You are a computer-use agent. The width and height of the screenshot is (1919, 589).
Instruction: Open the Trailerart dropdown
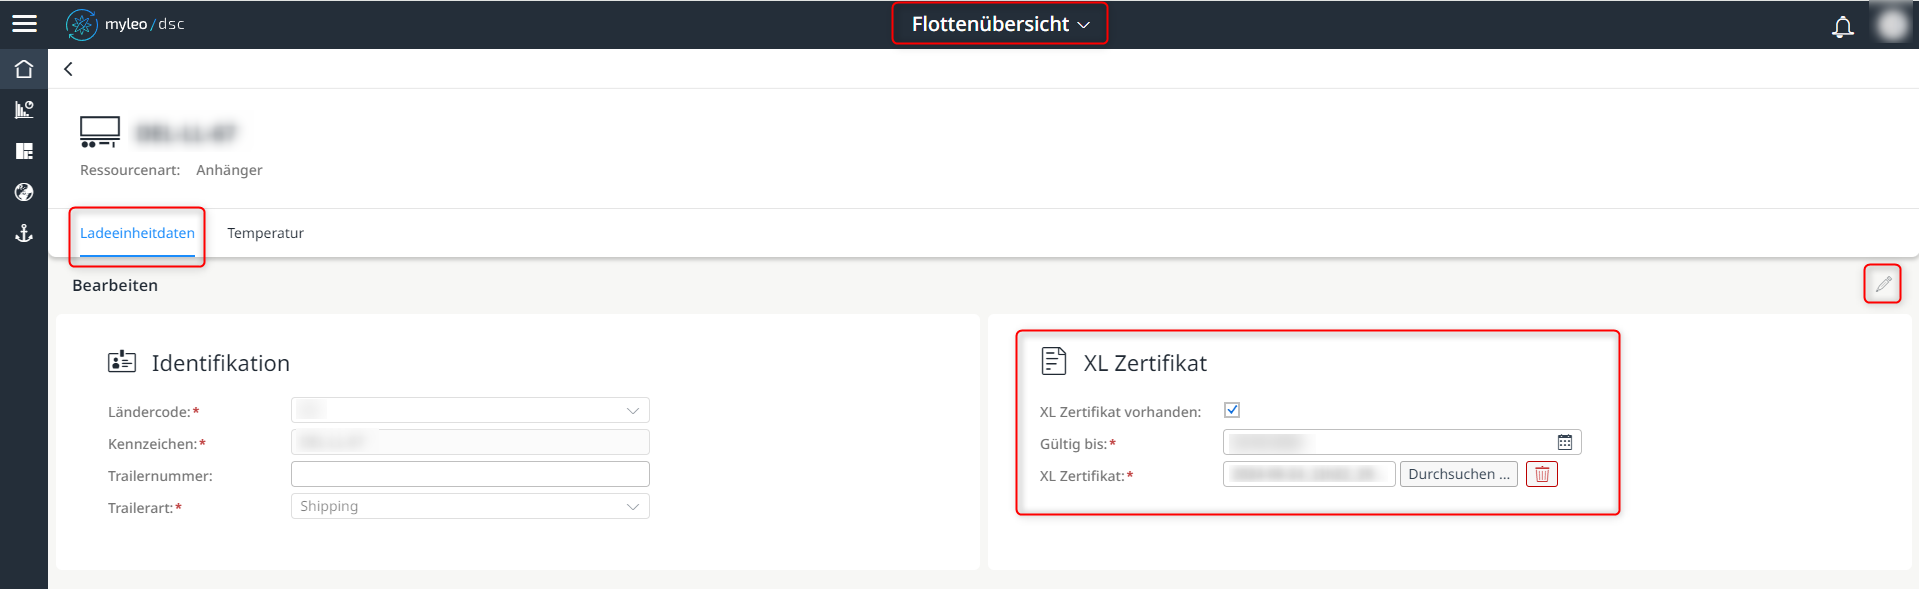(470, 506)
